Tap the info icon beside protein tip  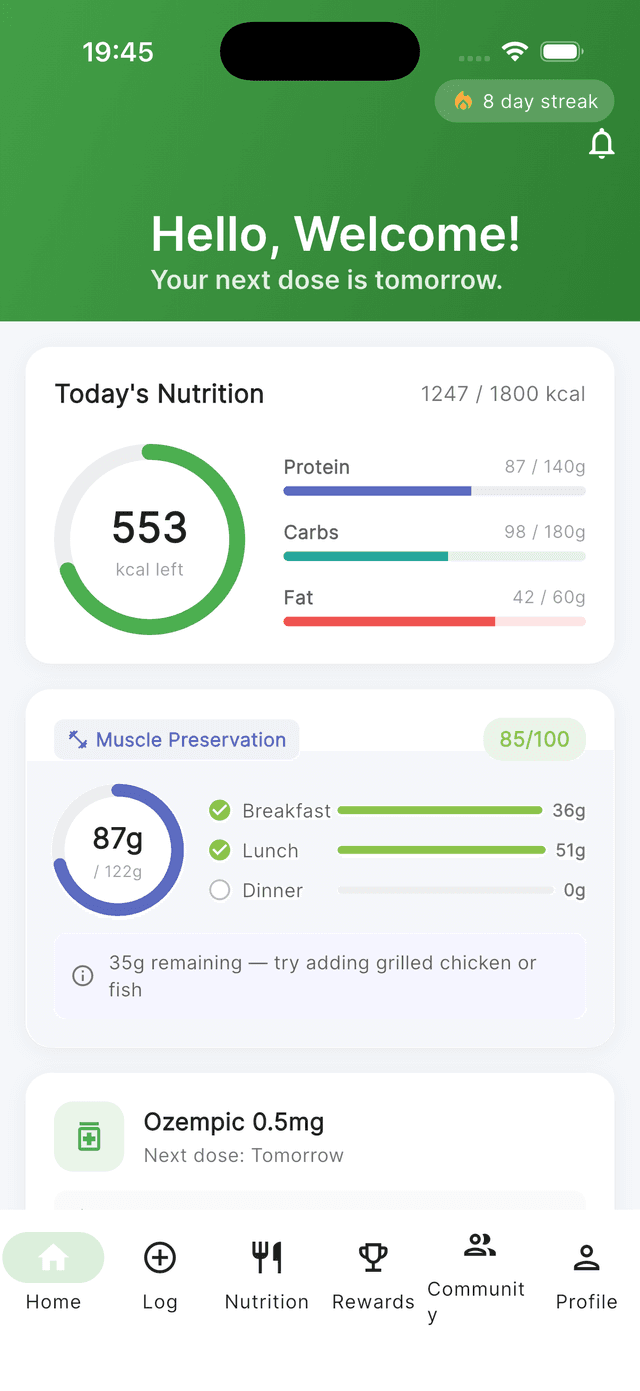[83, 976]
